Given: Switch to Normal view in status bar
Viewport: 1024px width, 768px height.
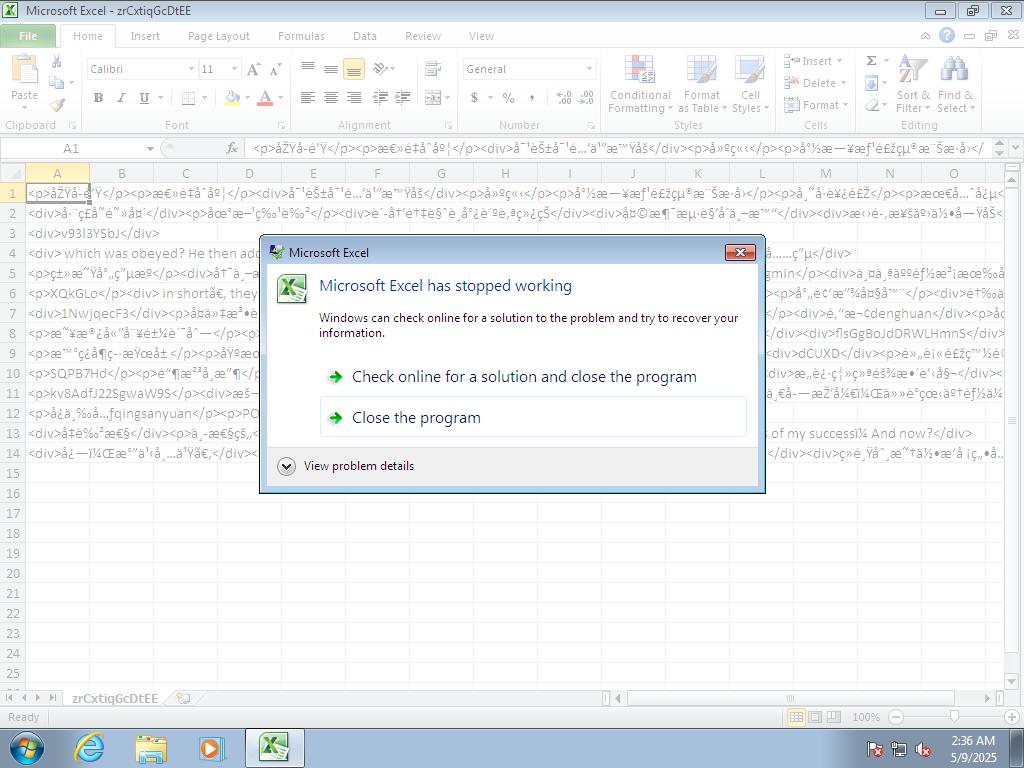Looking at the screenshot, I should coord(796,717).
